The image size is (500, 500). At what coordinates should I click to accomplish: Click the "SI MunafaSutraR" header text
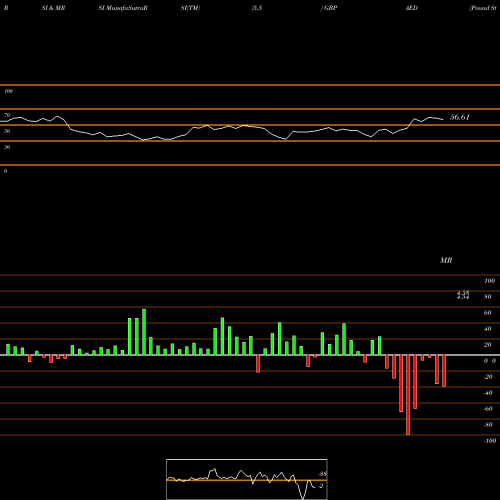click(123, 8)
